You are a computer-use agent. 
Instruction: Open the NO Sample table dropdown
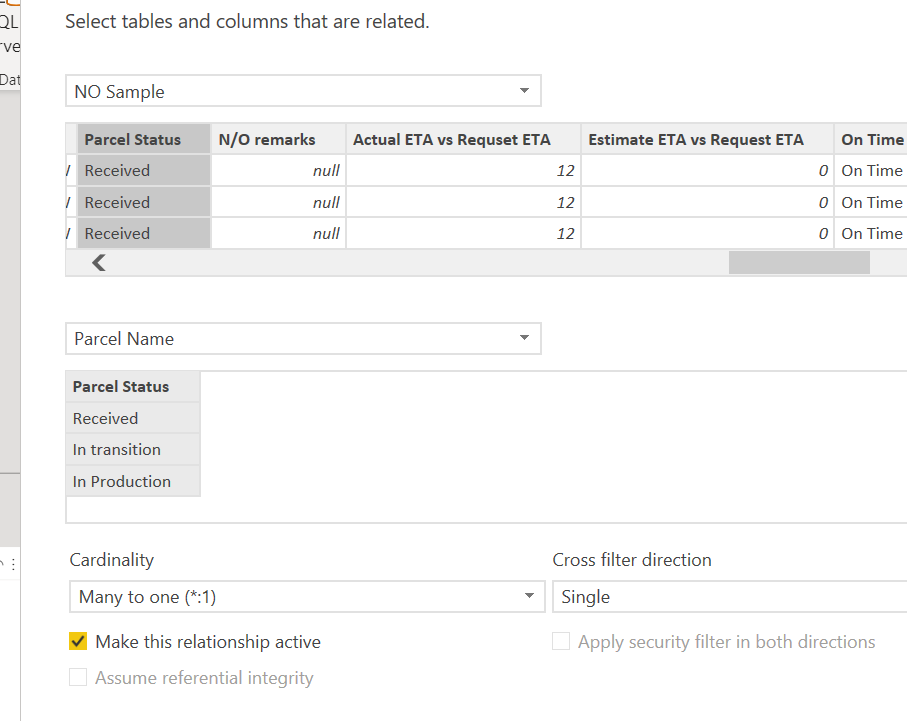pos(303,91)
